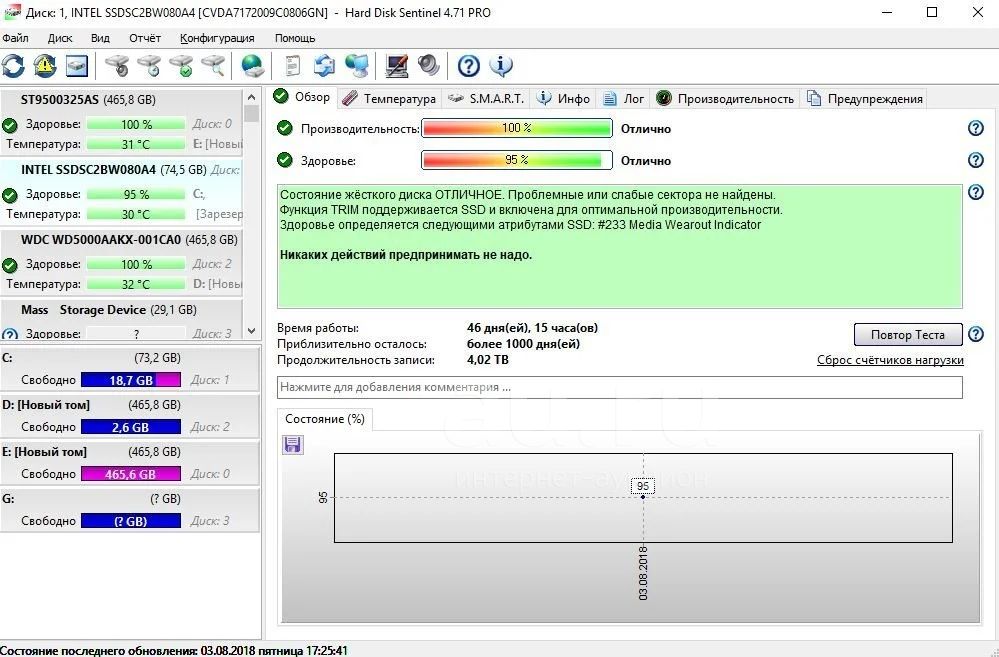Viewport: 999px width, 657px height.
Task: Click disk list scrollbar up arrow
Action: (251, 97)
